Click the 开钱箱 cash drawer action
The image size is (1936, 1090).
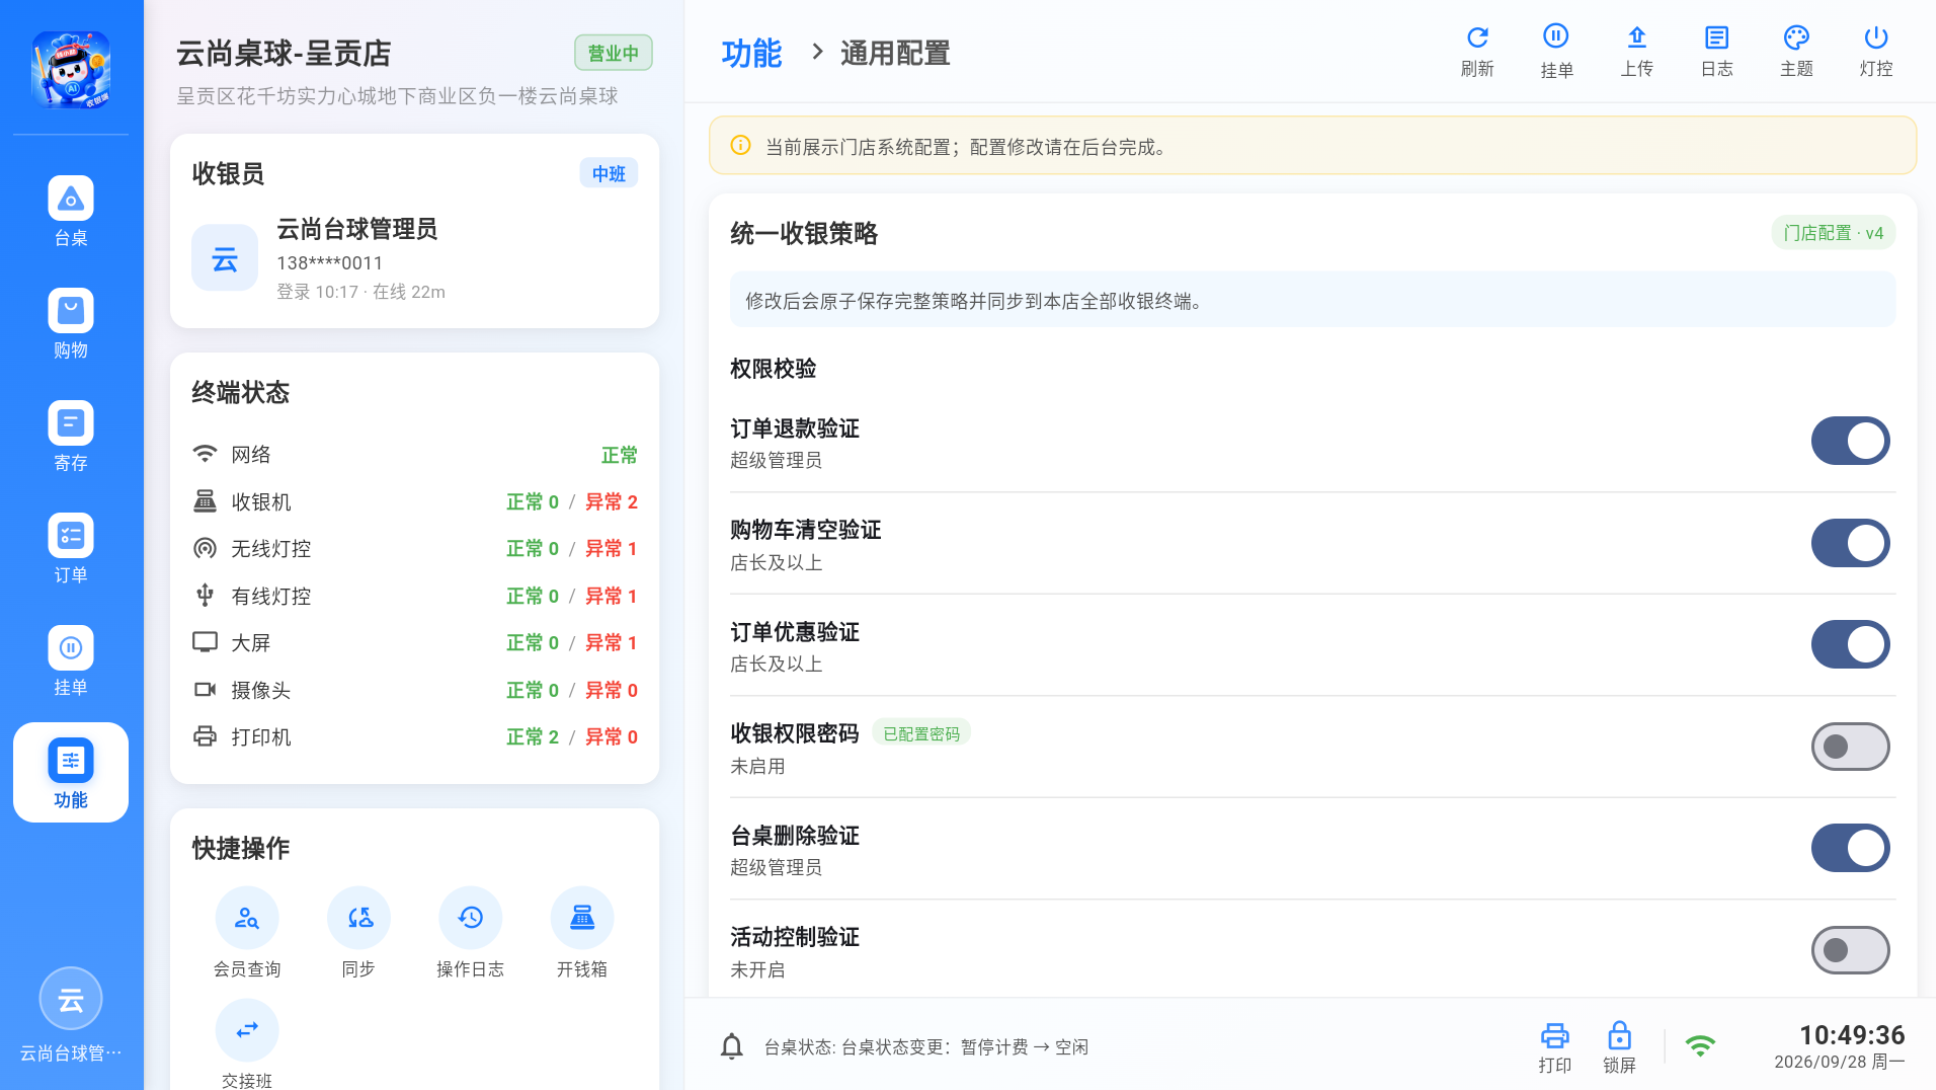582,933
